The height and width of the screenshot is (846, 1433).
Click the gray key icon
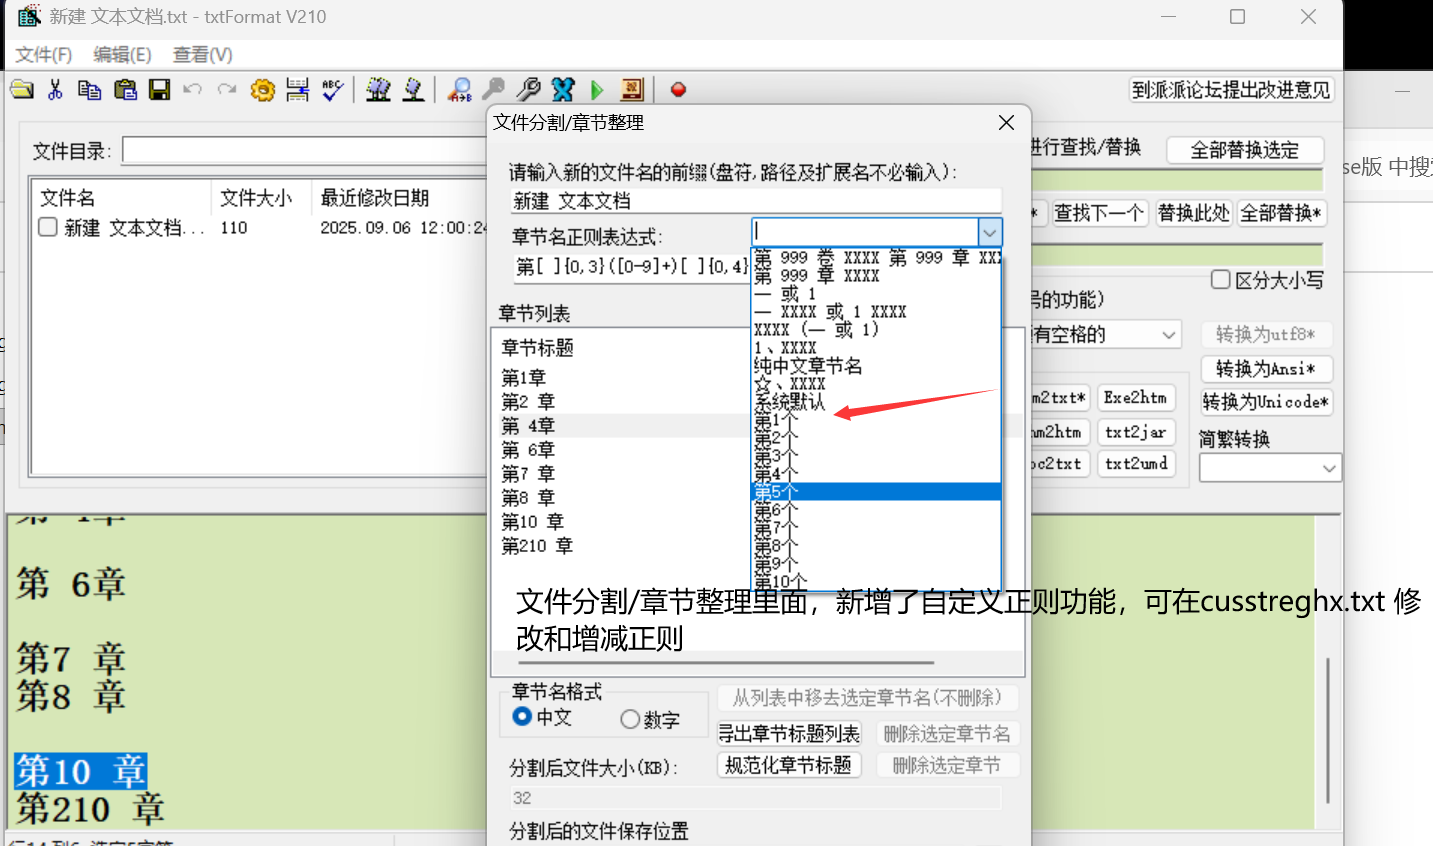494,89
